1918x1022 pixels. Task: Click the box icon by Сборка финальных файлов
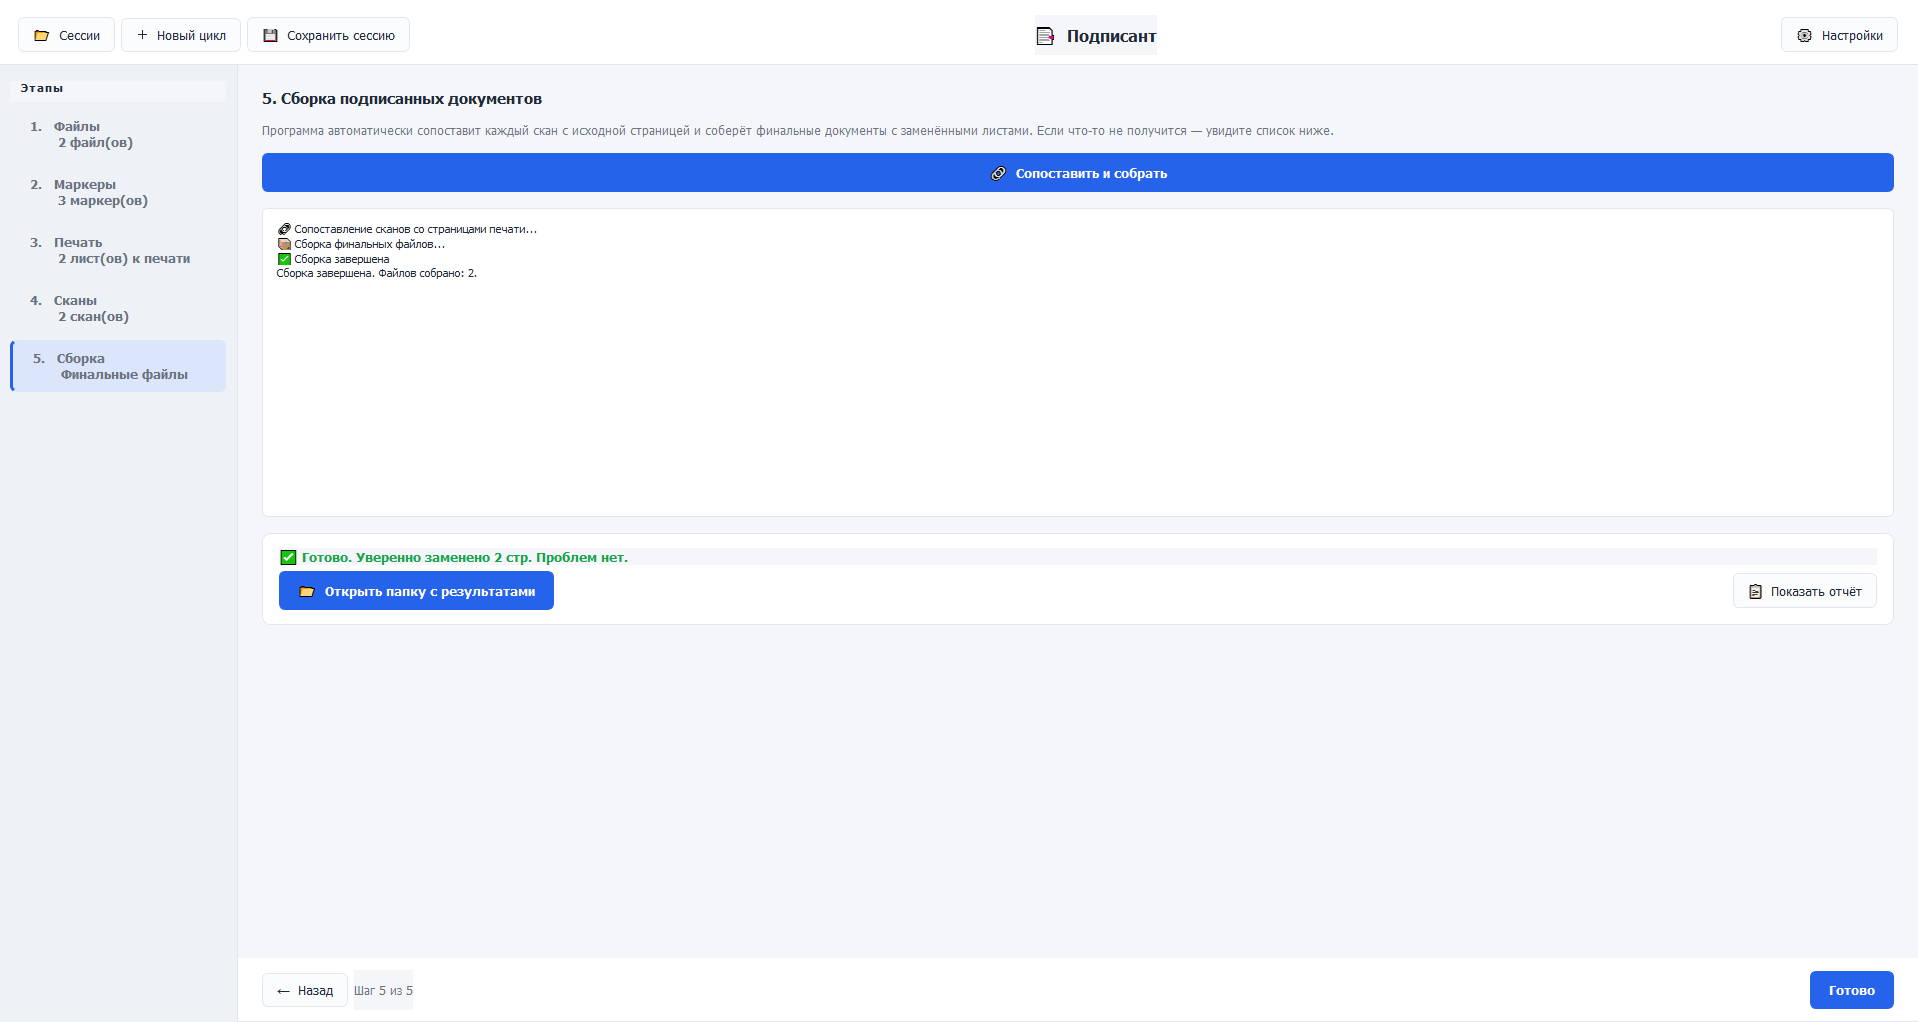click(x=284, y=244)
